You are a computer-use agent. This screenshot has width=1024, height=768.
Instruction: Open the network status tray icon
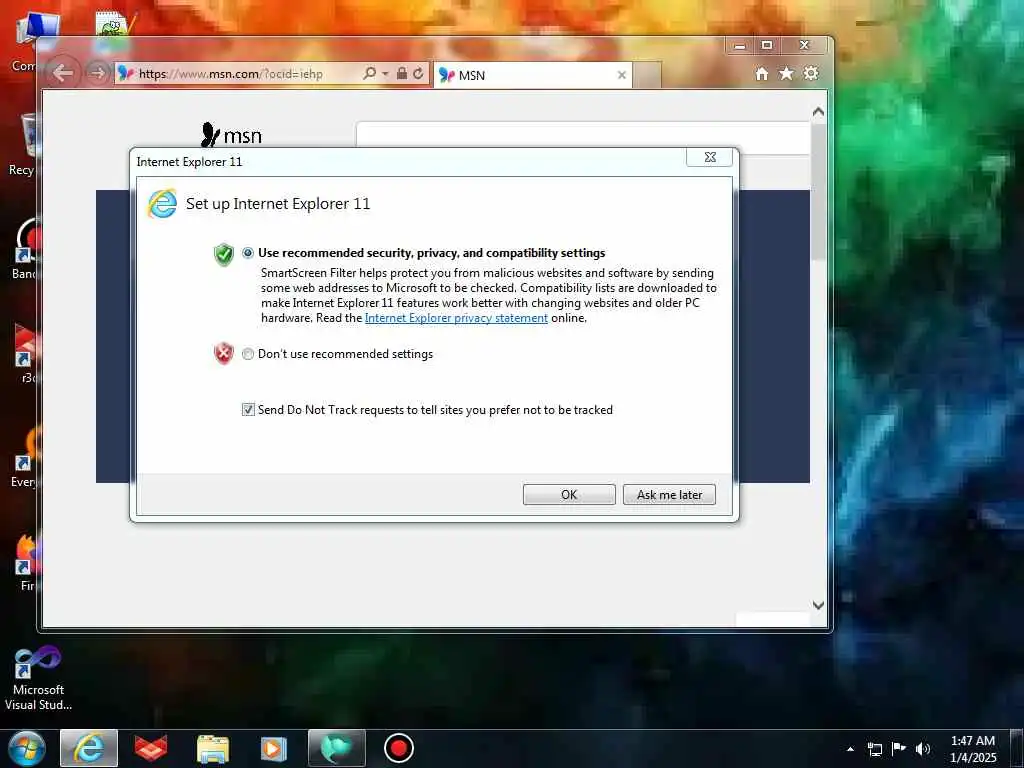pyautogui.click(x=875, y=749)
